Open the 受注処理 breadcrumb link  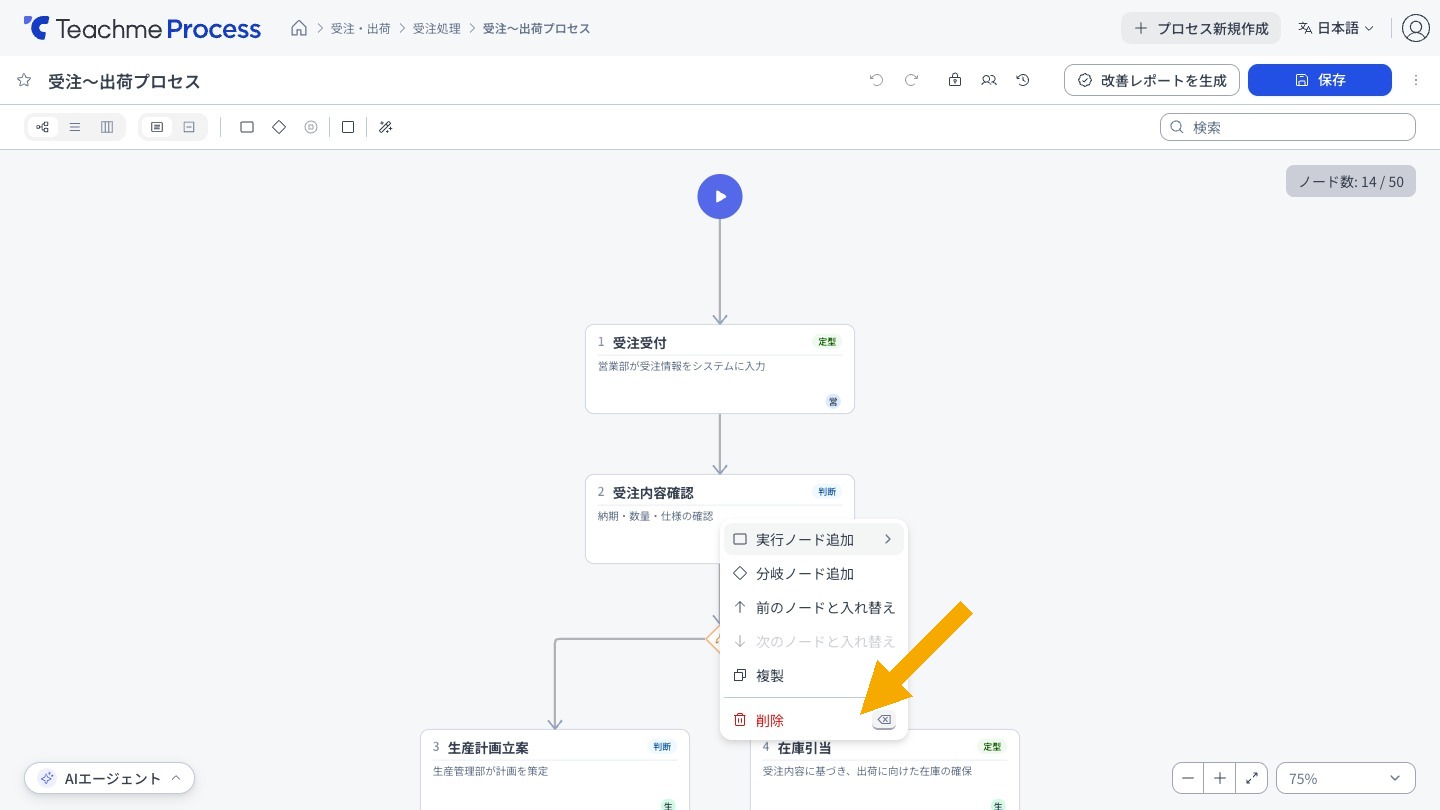437,28
